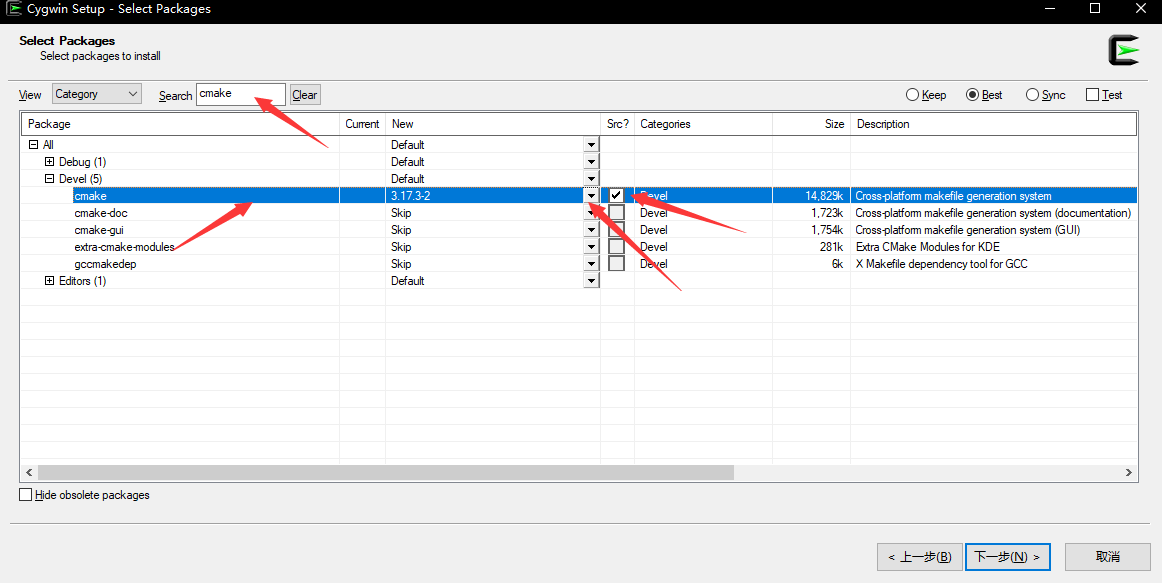Click the 6k size value
1162x583 pixels.
[x=837, y=264]
